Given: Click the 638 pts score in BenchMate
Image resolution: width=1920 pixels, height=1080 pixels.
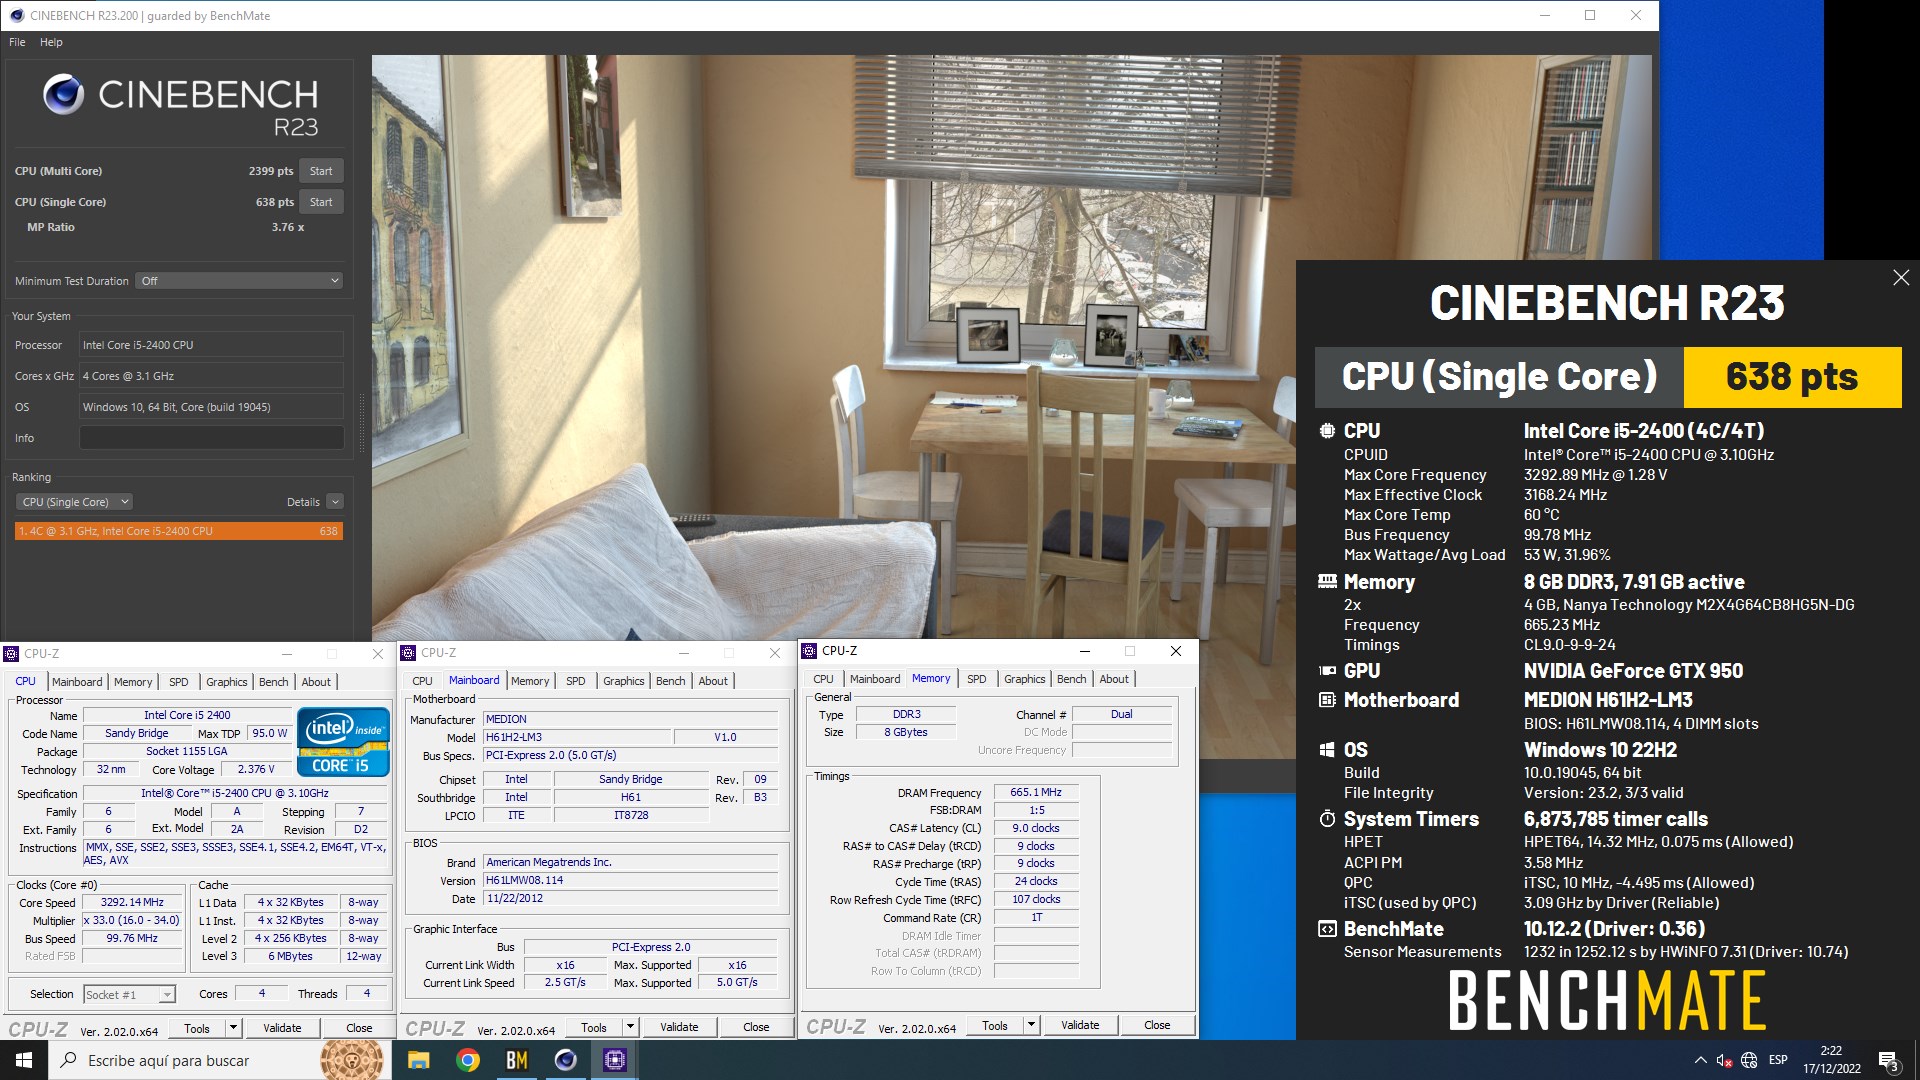Looking at the screenshot, I should pos(1792,377).
